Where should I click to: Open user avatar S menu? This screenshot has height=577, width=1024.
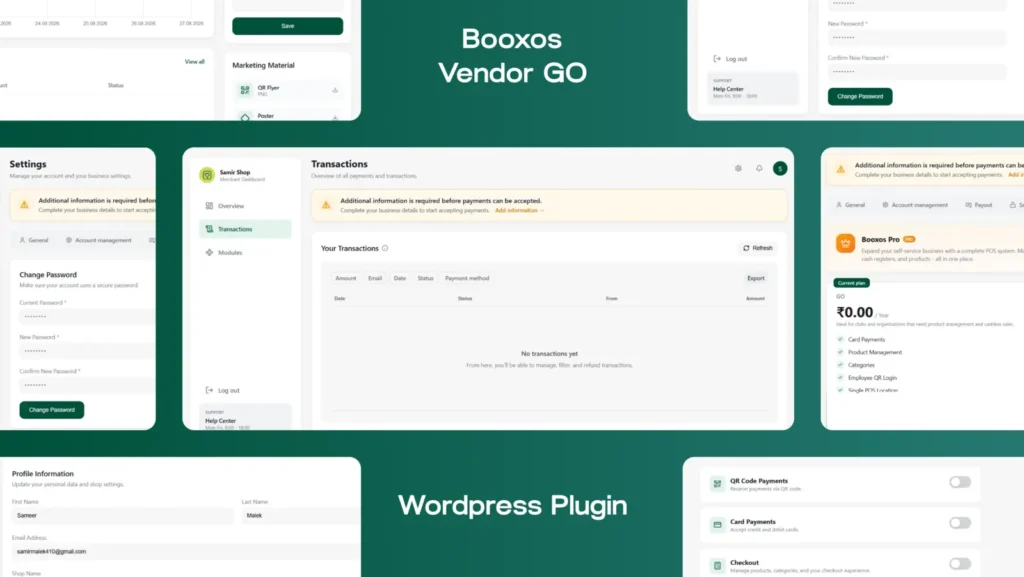pyautogui.click(x=780, y=168)
